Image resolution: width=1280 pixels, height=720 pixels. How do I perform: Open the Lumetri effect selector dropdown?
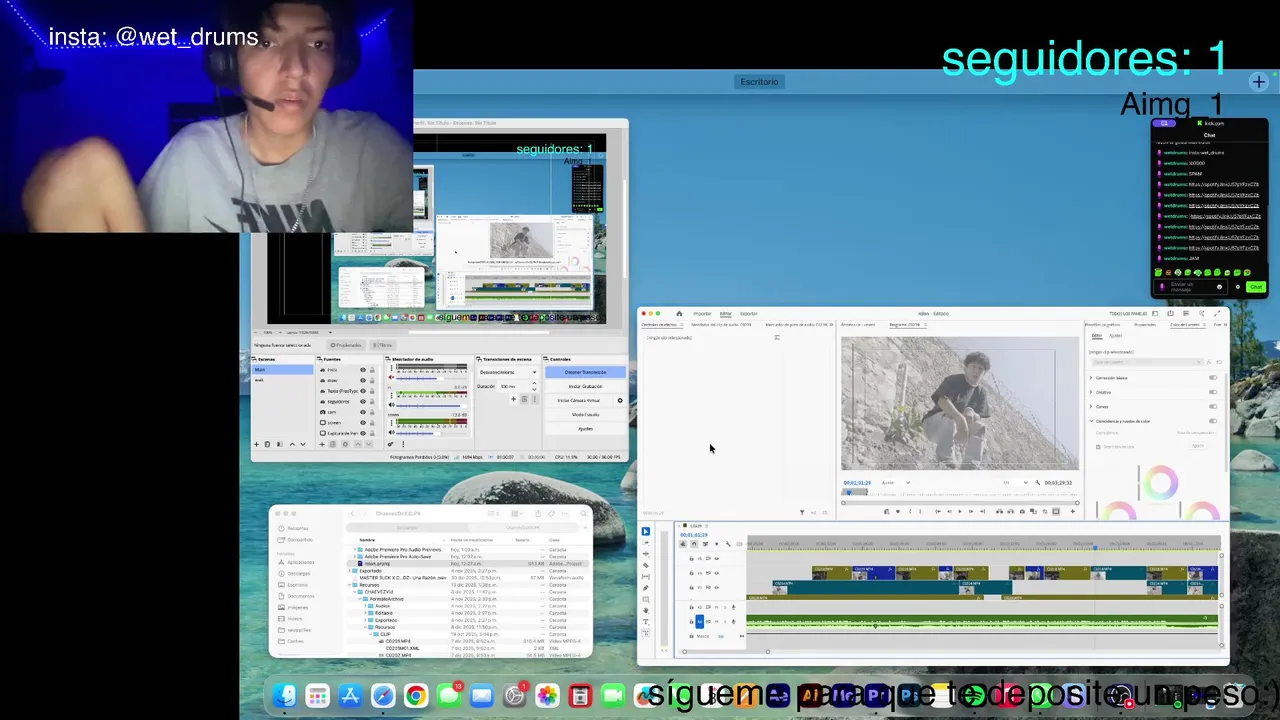1147,362
